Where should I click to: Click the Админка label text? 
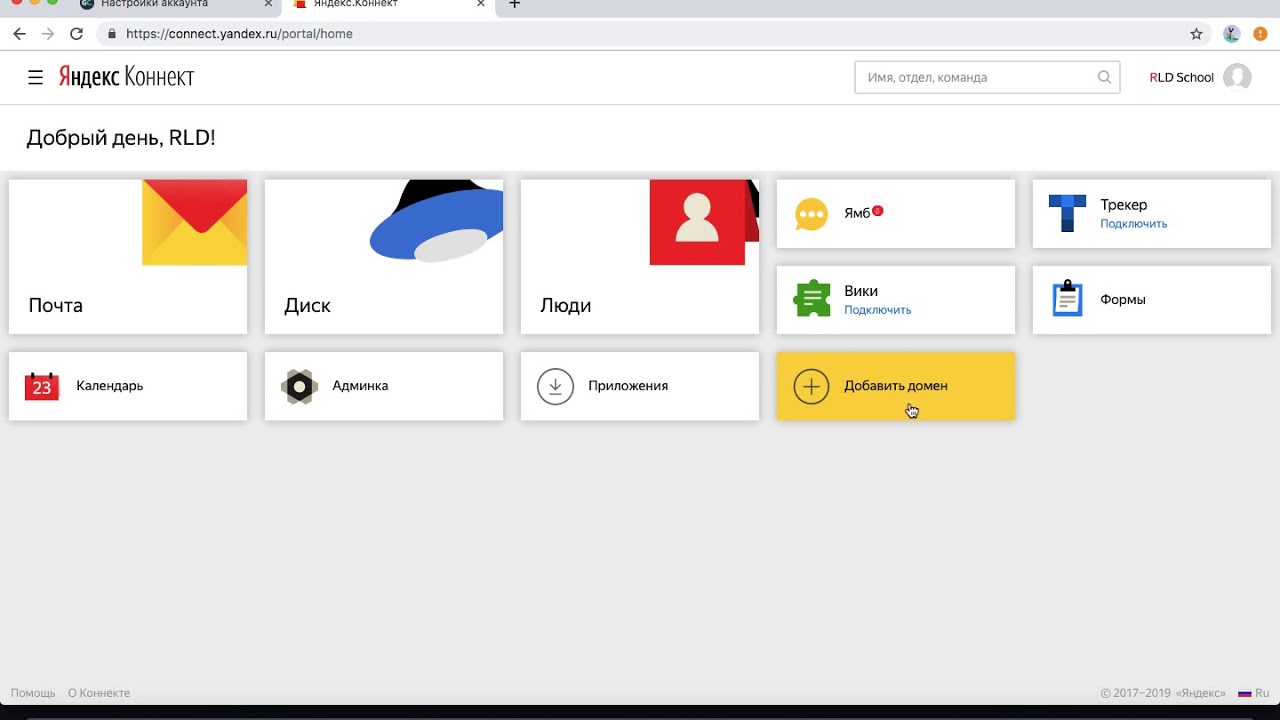[x=360, y=386]
